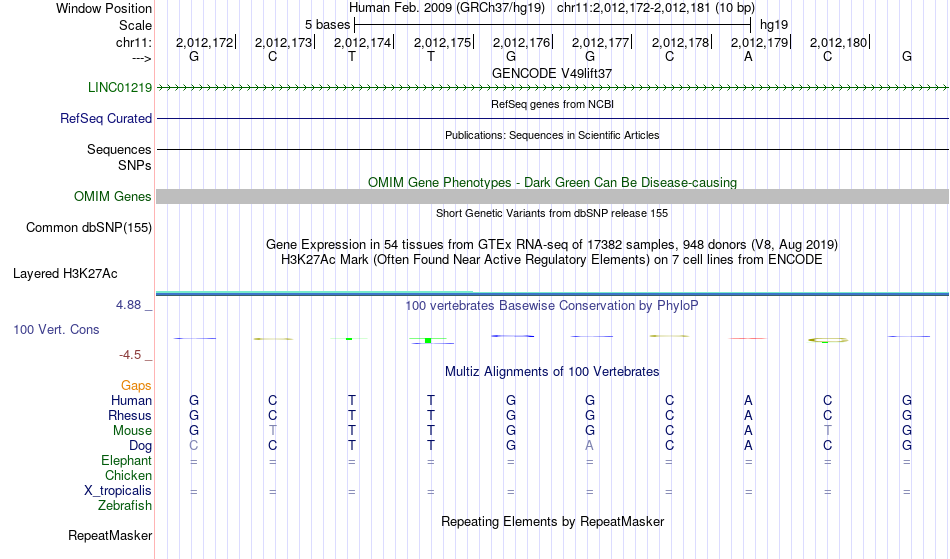Click the OMIM Genes track label
The image size is (950, 559).
pyautogui.click(x=112, y=196)
